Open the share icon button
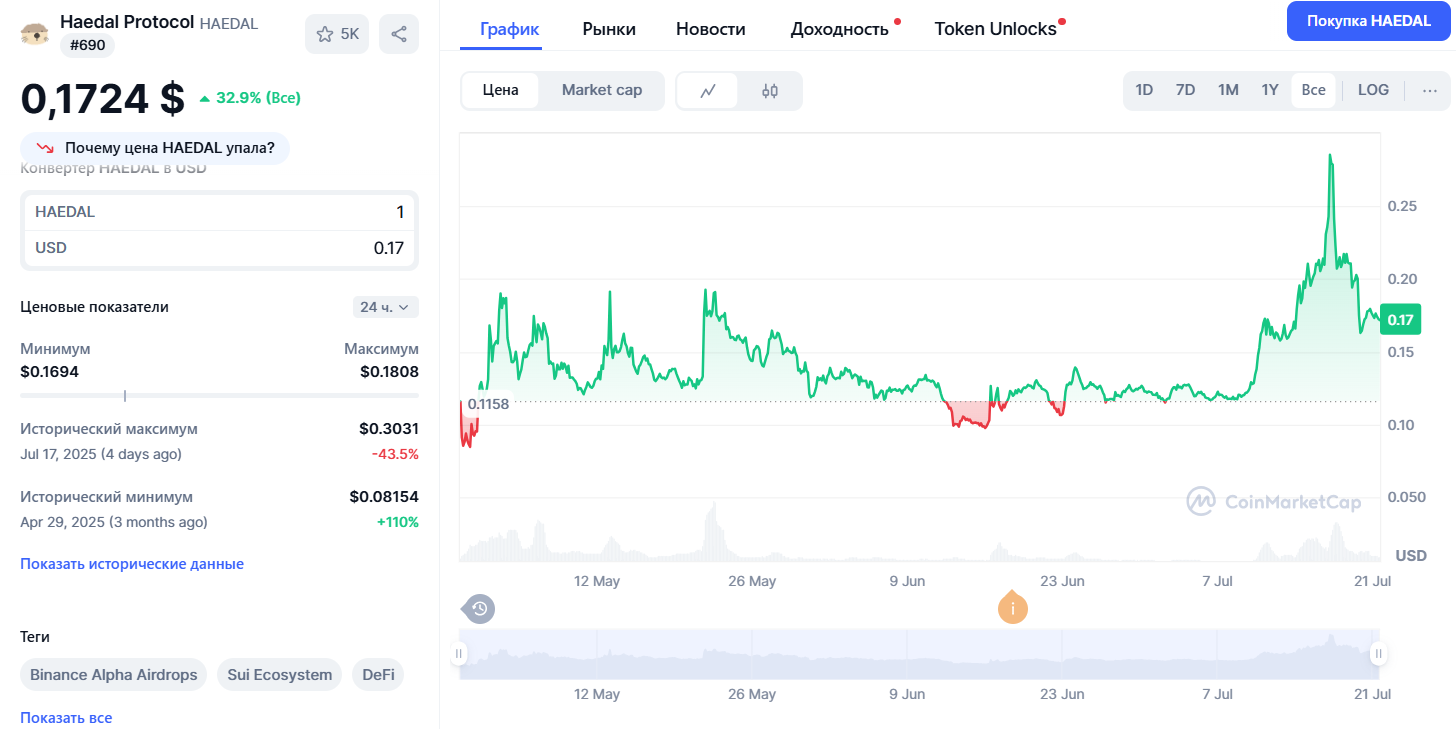Image resolution: width=1456 pixels, height=729 pixels. tap(399, 34)
